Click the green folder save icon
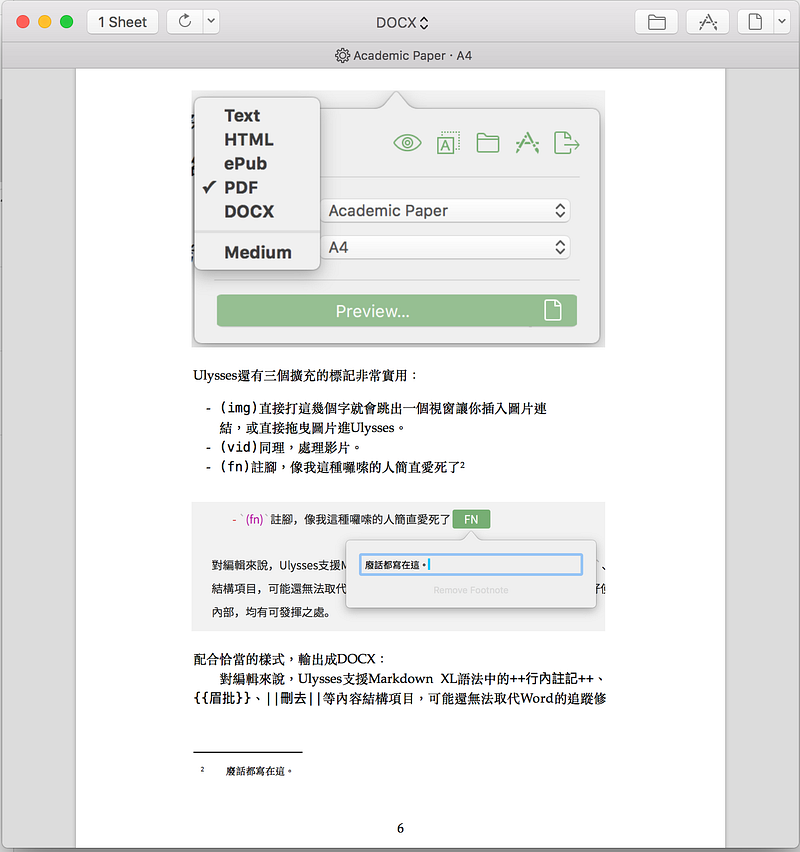This screenshot has height=852, width=800. pyautogui.click(x=488, y=143)
